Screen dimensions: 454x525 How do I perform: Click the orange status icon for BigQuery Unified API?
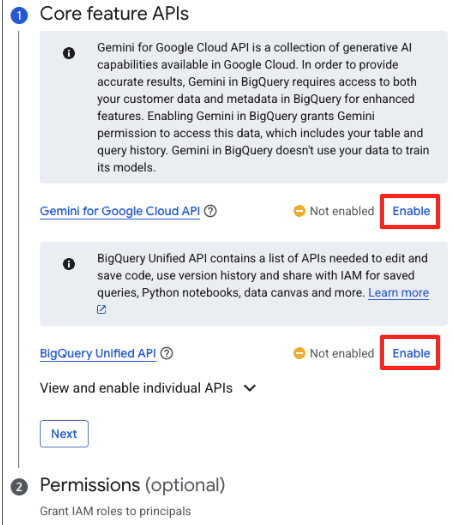(x=299, y=353)
